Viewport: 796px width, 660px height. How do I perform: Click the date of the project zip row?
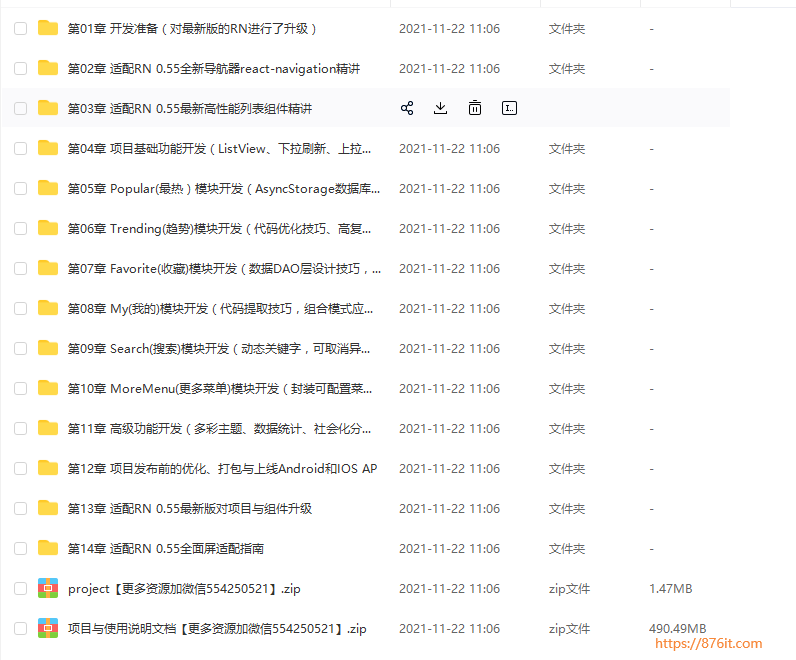tap(449, 589)
